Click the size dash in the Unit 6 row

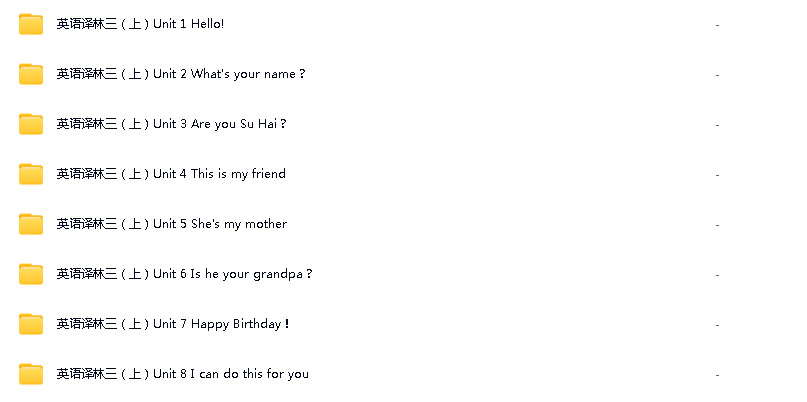pyautogui.click(x=717, y=274)
